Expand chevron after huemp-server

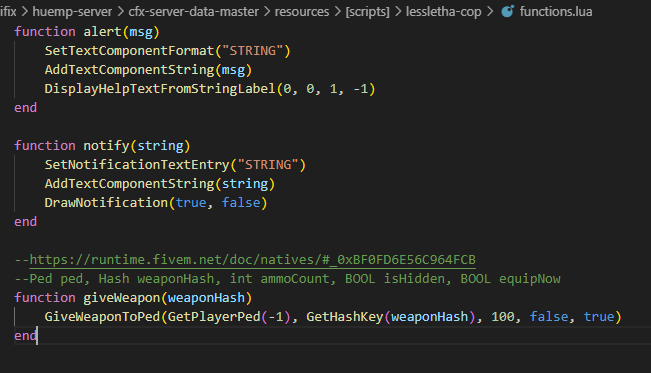pyautogui.click(x=120, y=12)
